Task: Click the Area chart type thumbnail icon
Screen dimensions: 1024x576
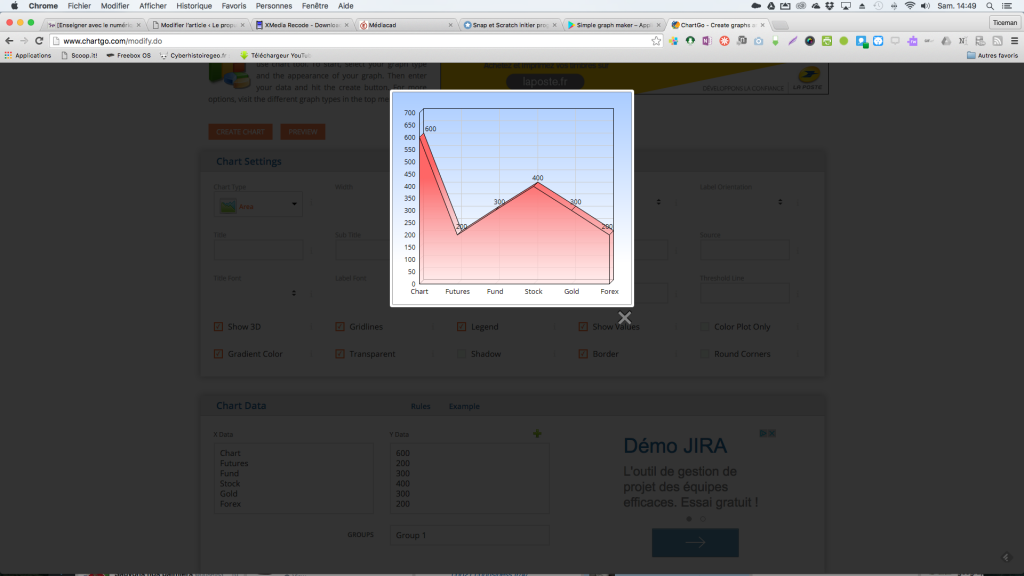Action: [228, 206]
